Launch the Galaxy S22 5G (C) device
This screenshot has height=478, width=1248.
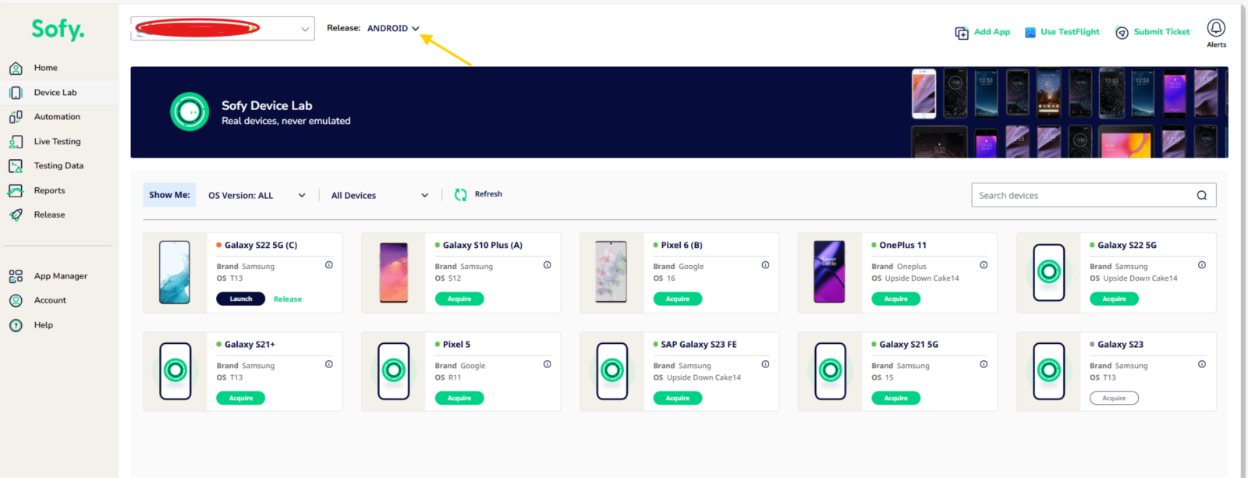240,299
